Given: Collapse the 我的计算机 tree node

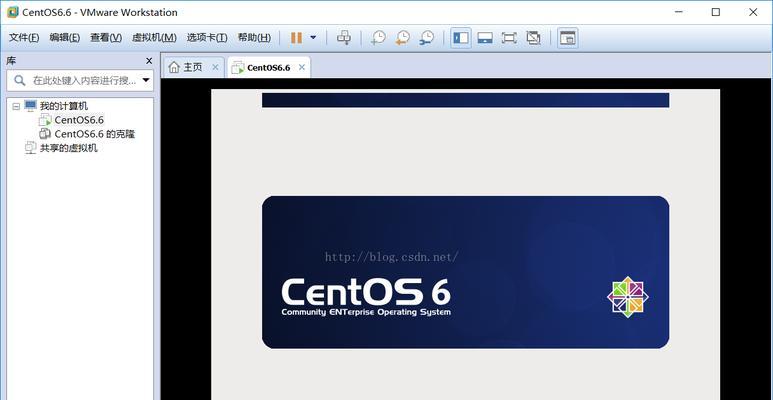Looking at the screenshot, I should [16, 106].
